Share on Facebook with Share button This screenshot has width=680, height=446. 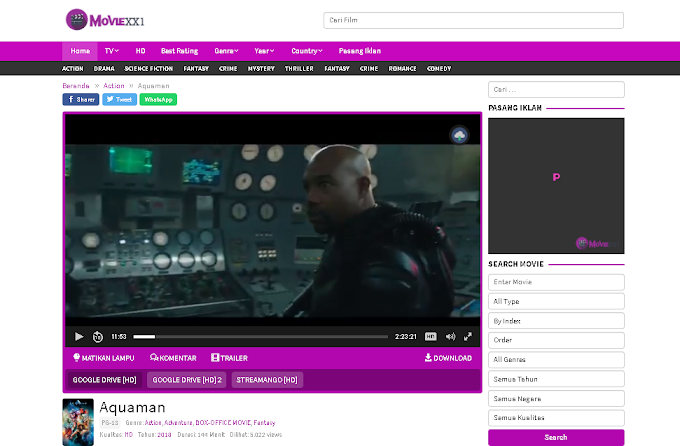(x=81, y=99)
